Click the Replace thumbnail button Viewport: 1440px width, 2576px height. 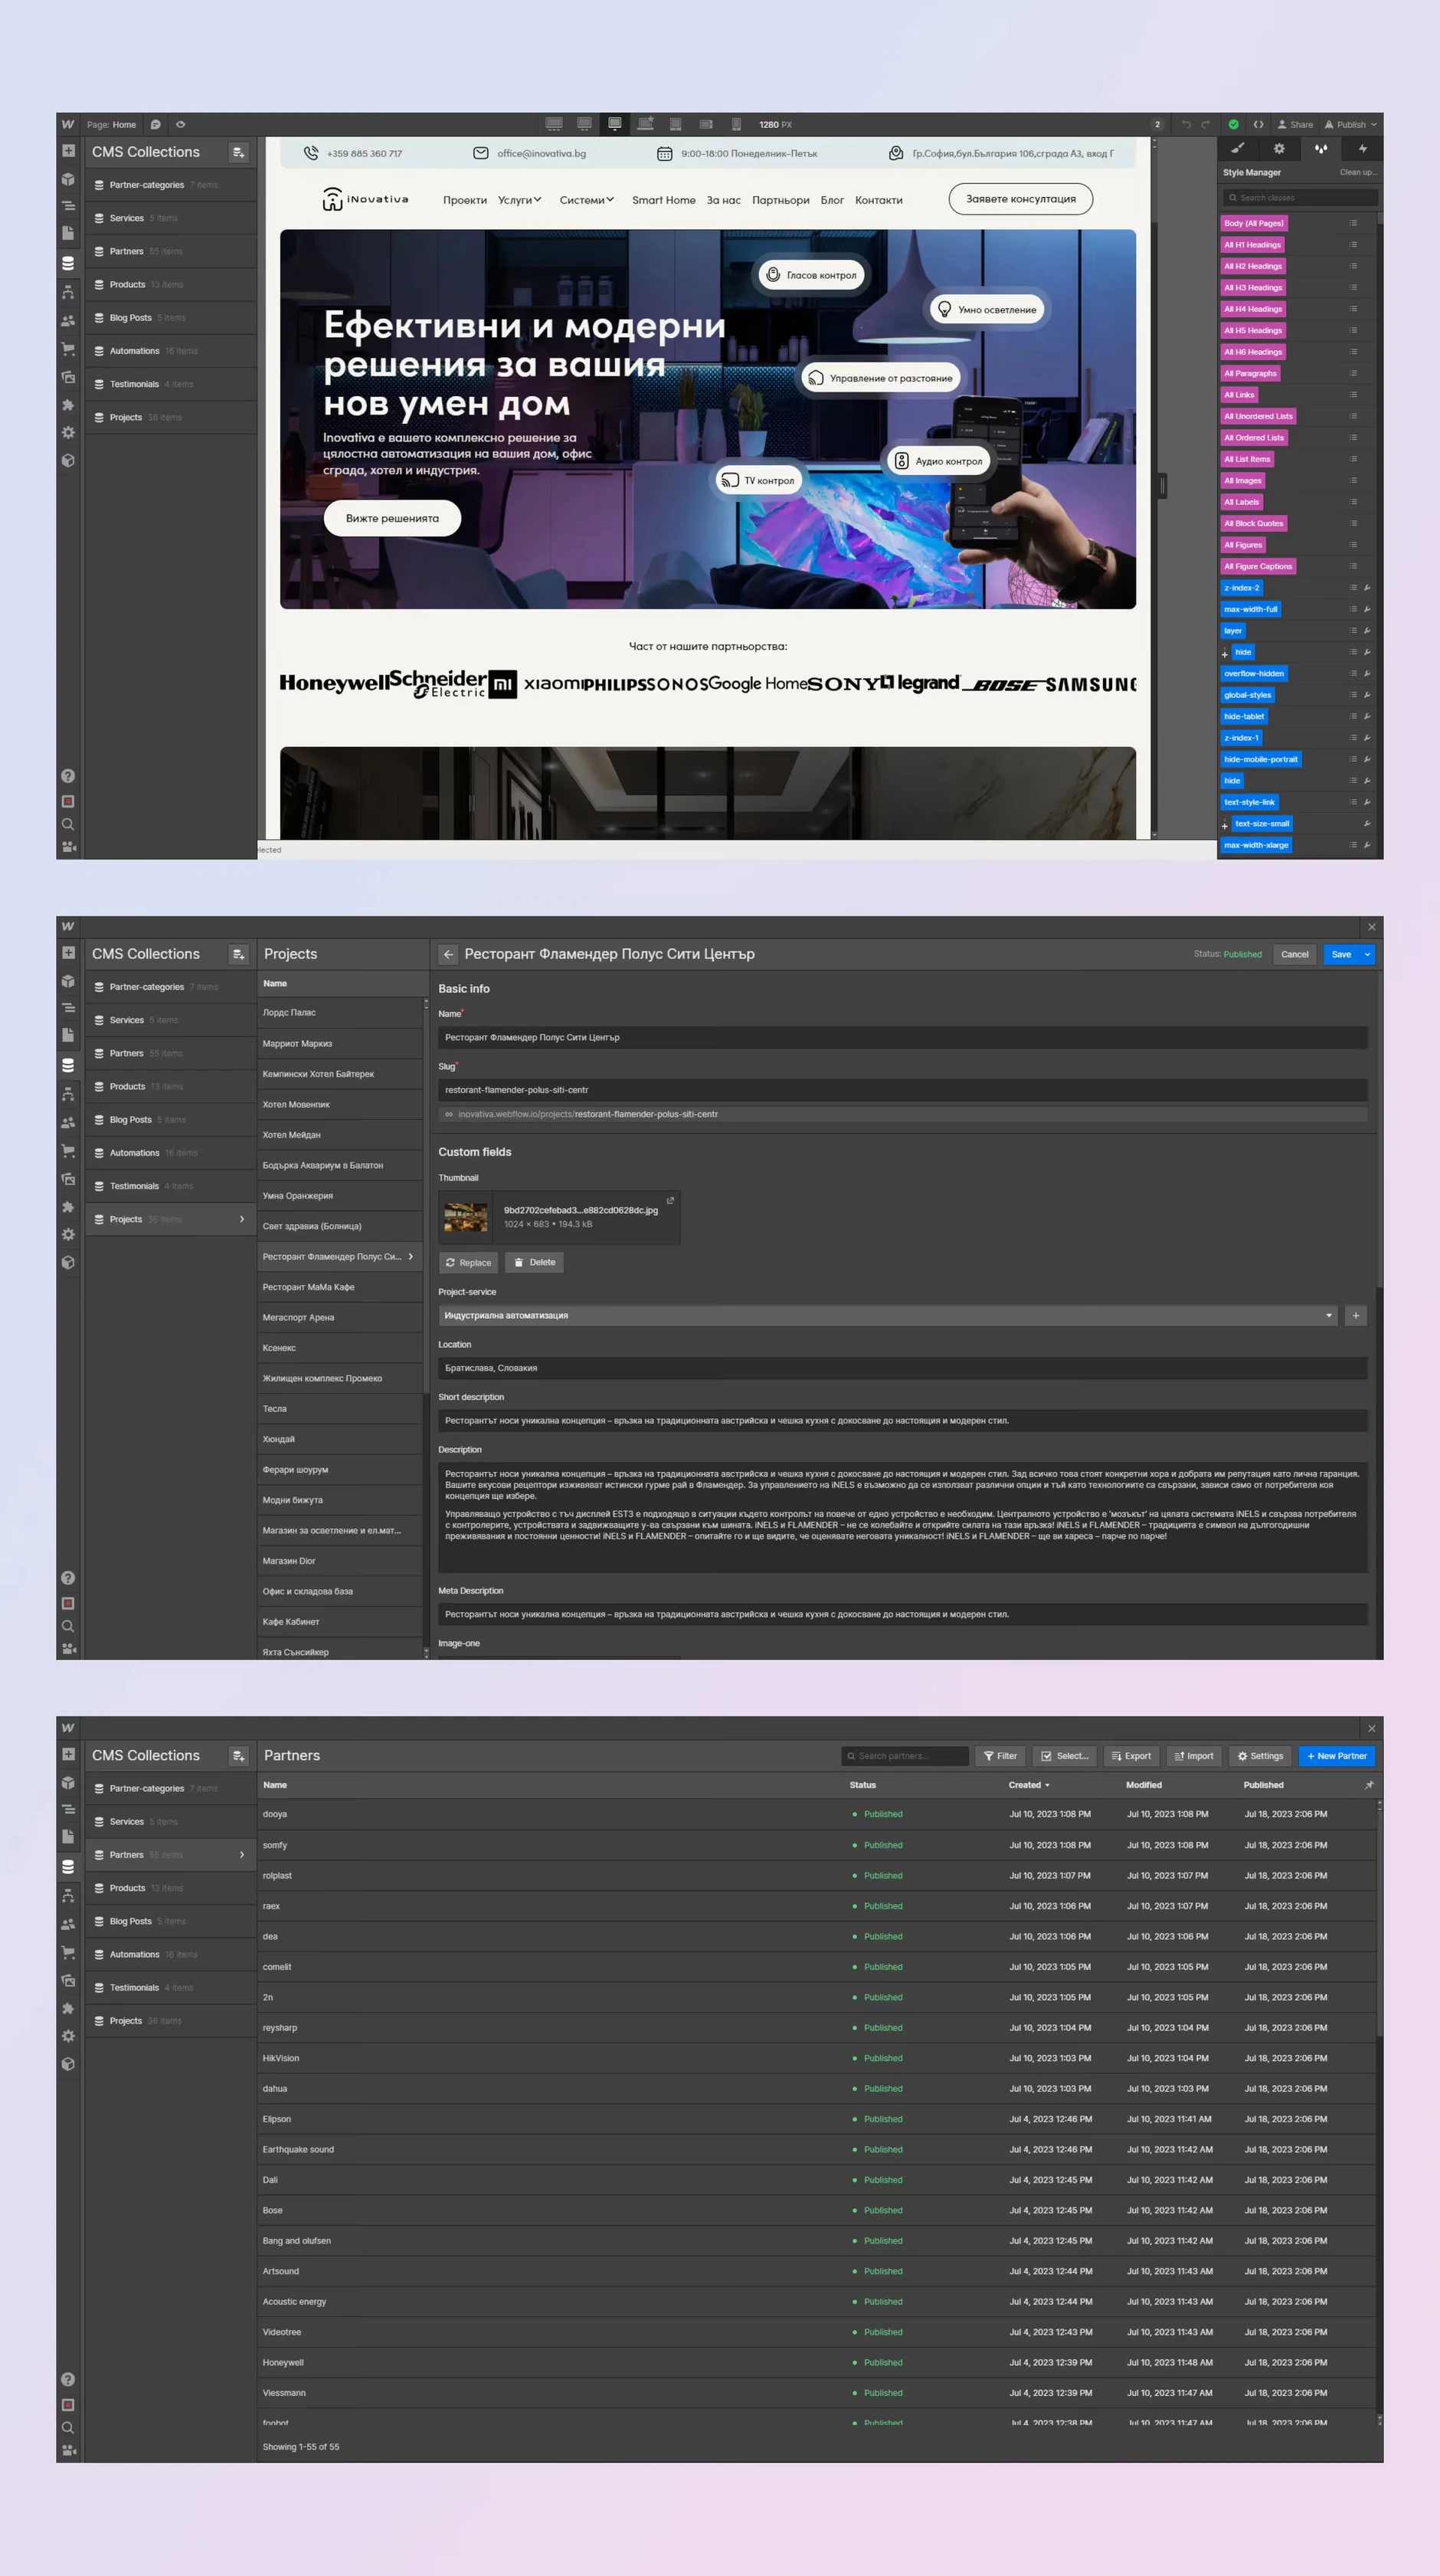[468, 1263]
